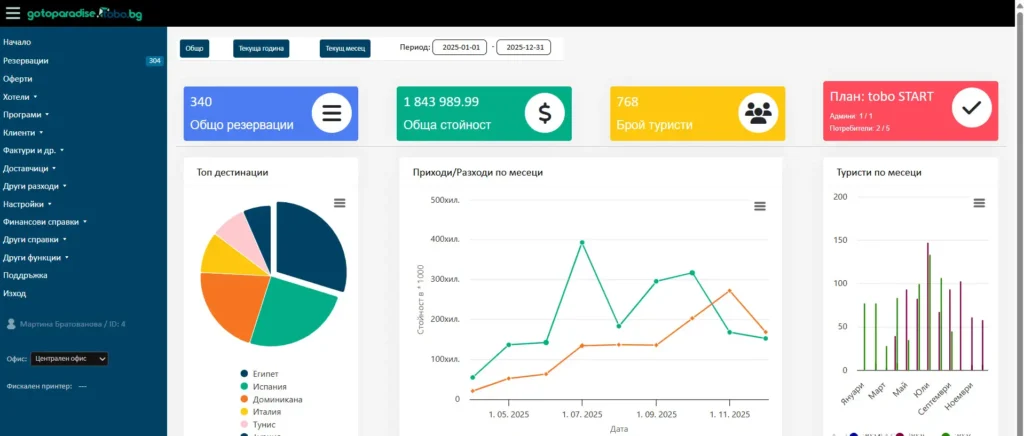
Task: Click the Испания green color swatch in legend
Action: (x=244, y=386)
